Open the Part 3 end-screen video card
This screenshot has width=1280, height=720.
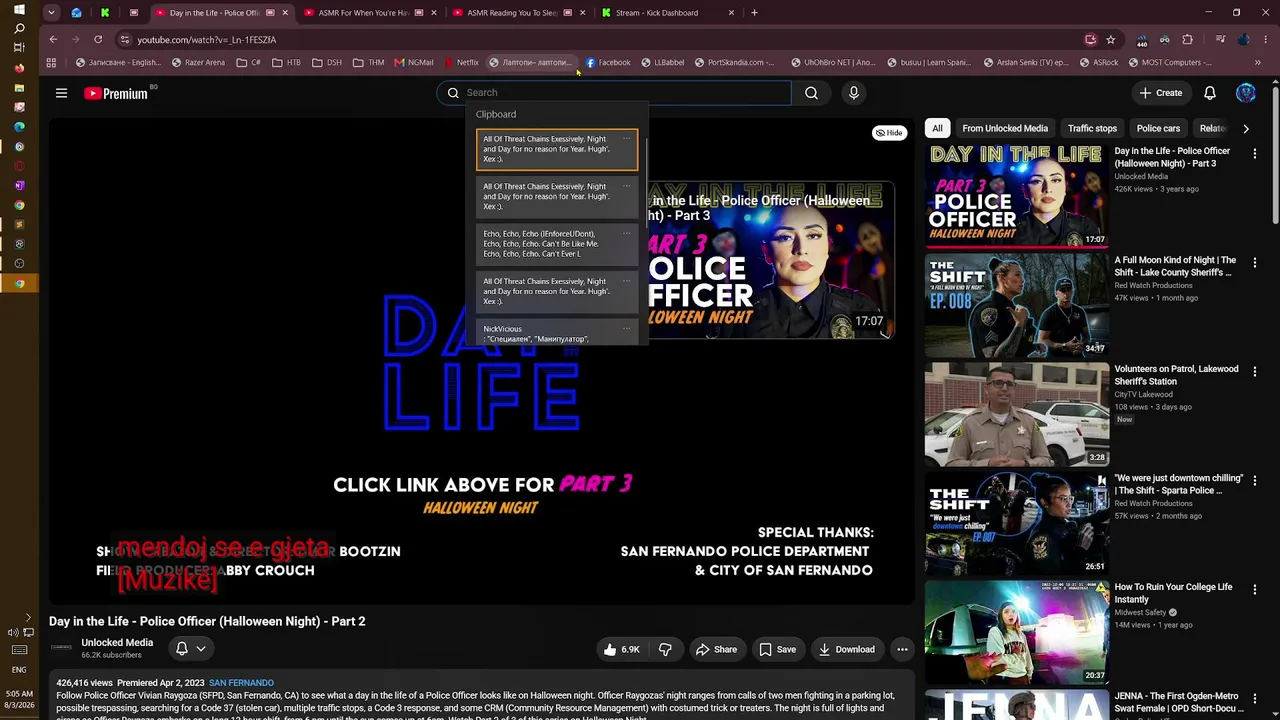(771, 260)
